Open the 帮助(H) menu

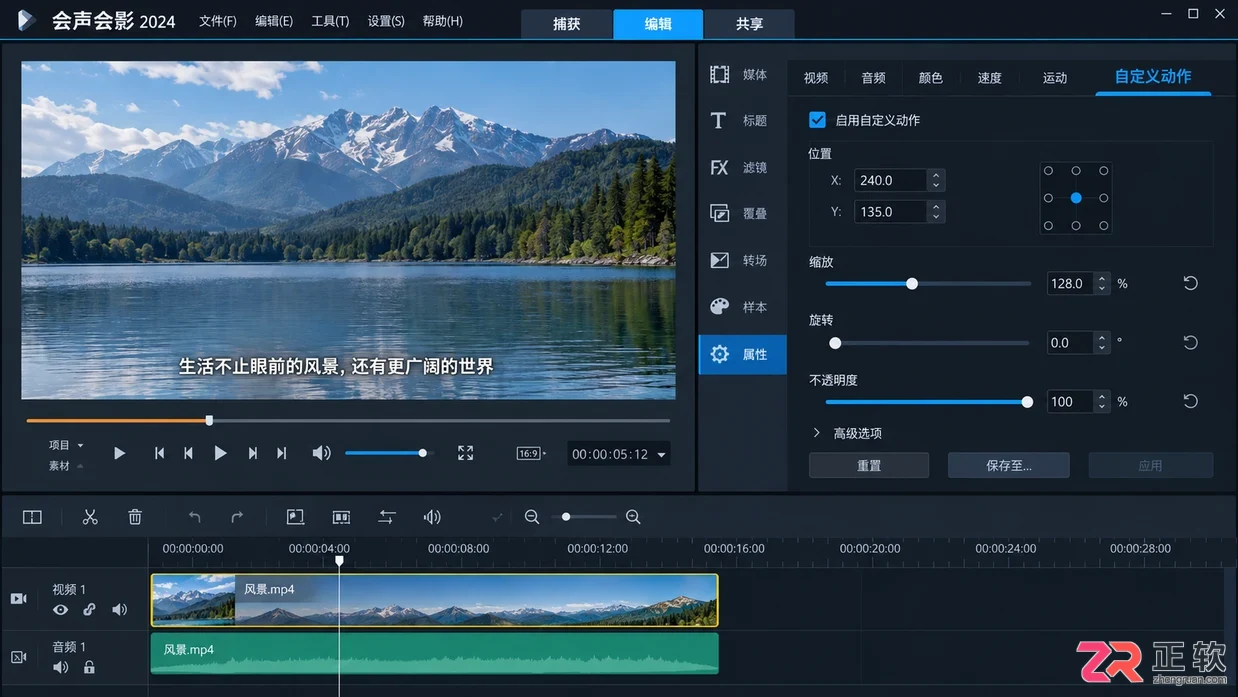click(442, 21)
